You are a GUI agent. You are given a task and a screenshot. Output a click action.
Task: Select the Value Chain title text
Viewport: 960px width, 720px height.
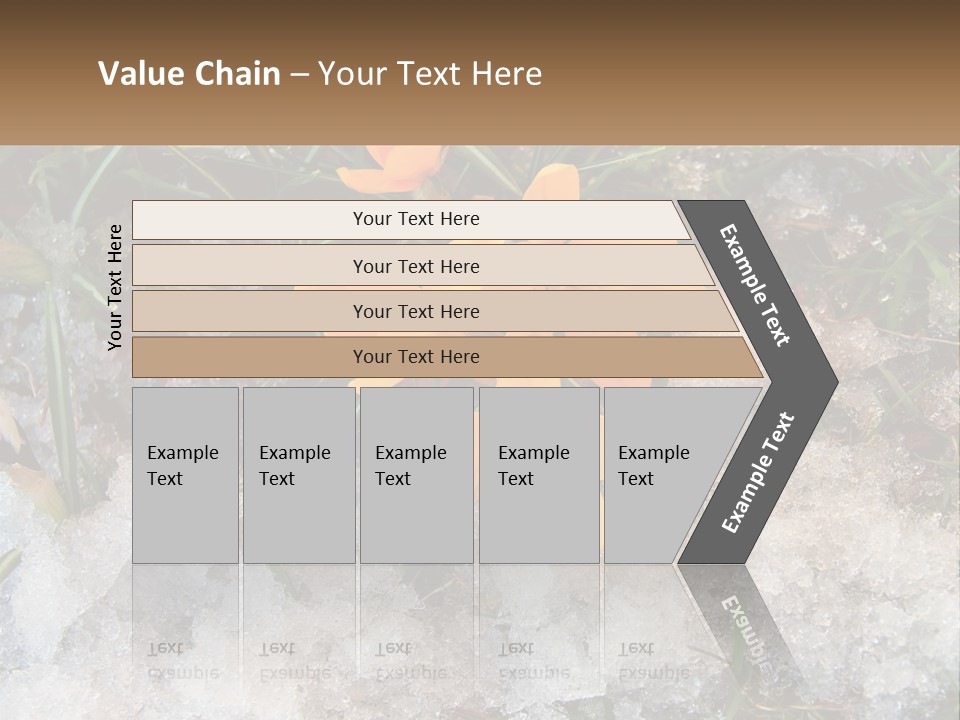pyautogui.click(x=320, y=73)
